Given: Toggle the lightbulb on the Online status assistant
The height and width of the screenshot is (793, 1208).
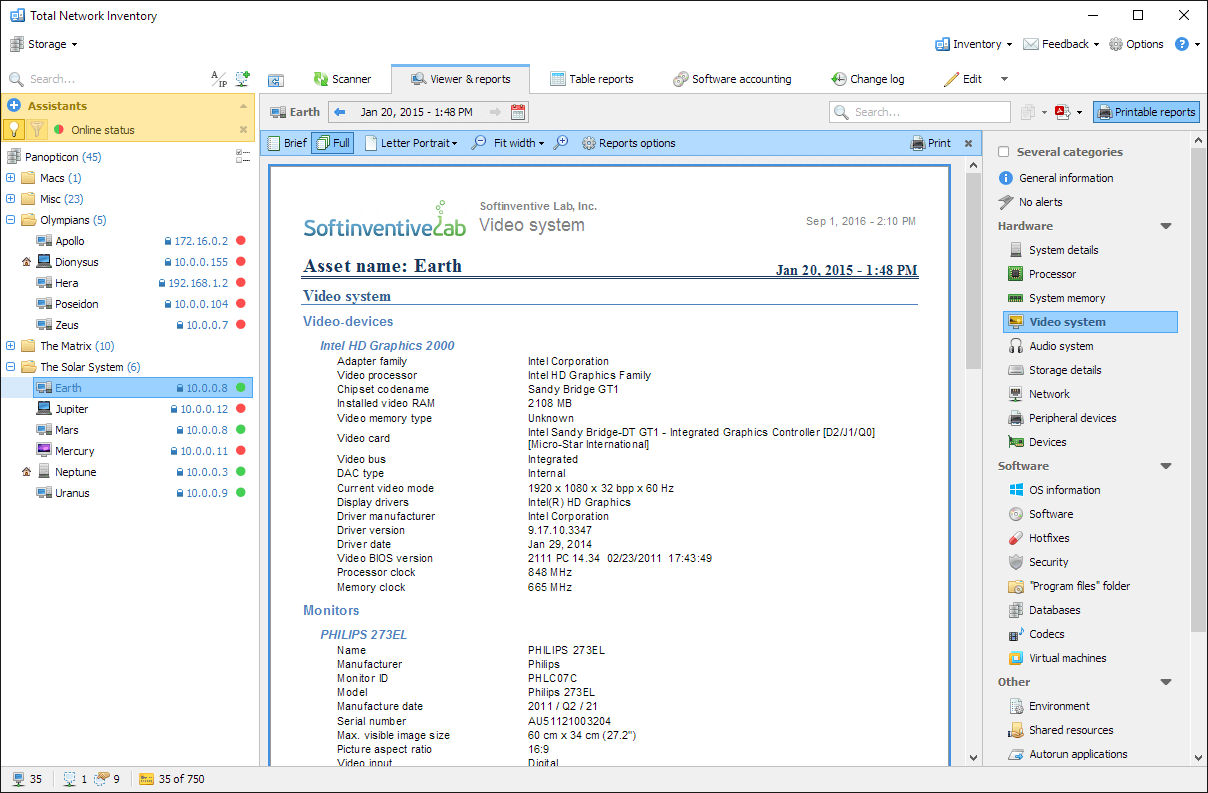Looking at the screenshot, I should [14, 129].
